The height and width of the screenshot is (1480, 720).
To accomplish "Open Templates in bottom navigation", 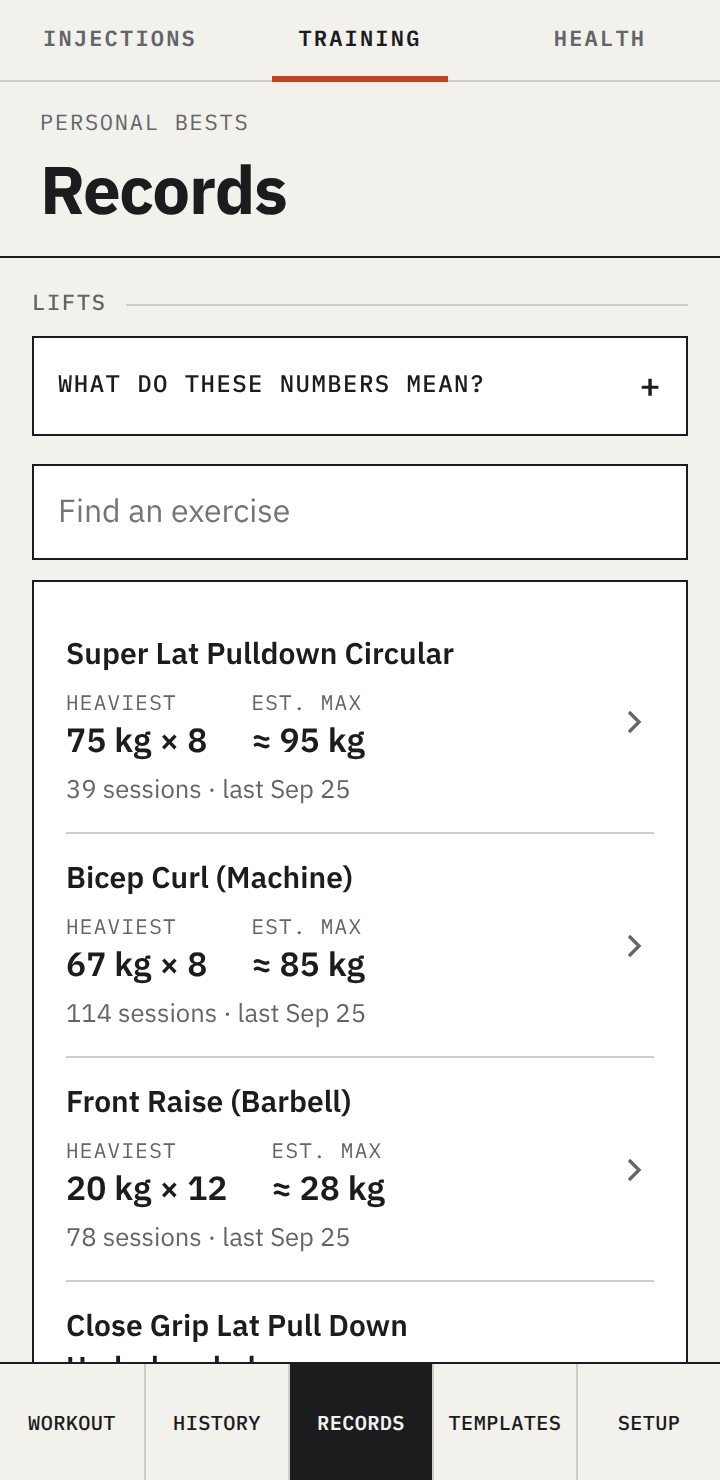I will pyautogui.click(x=505, y=1422).
